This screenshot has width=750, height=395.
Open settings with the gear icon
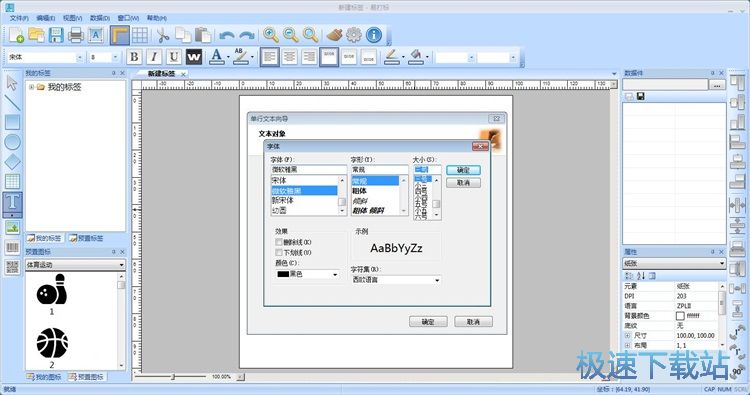[x=354, y=35]
